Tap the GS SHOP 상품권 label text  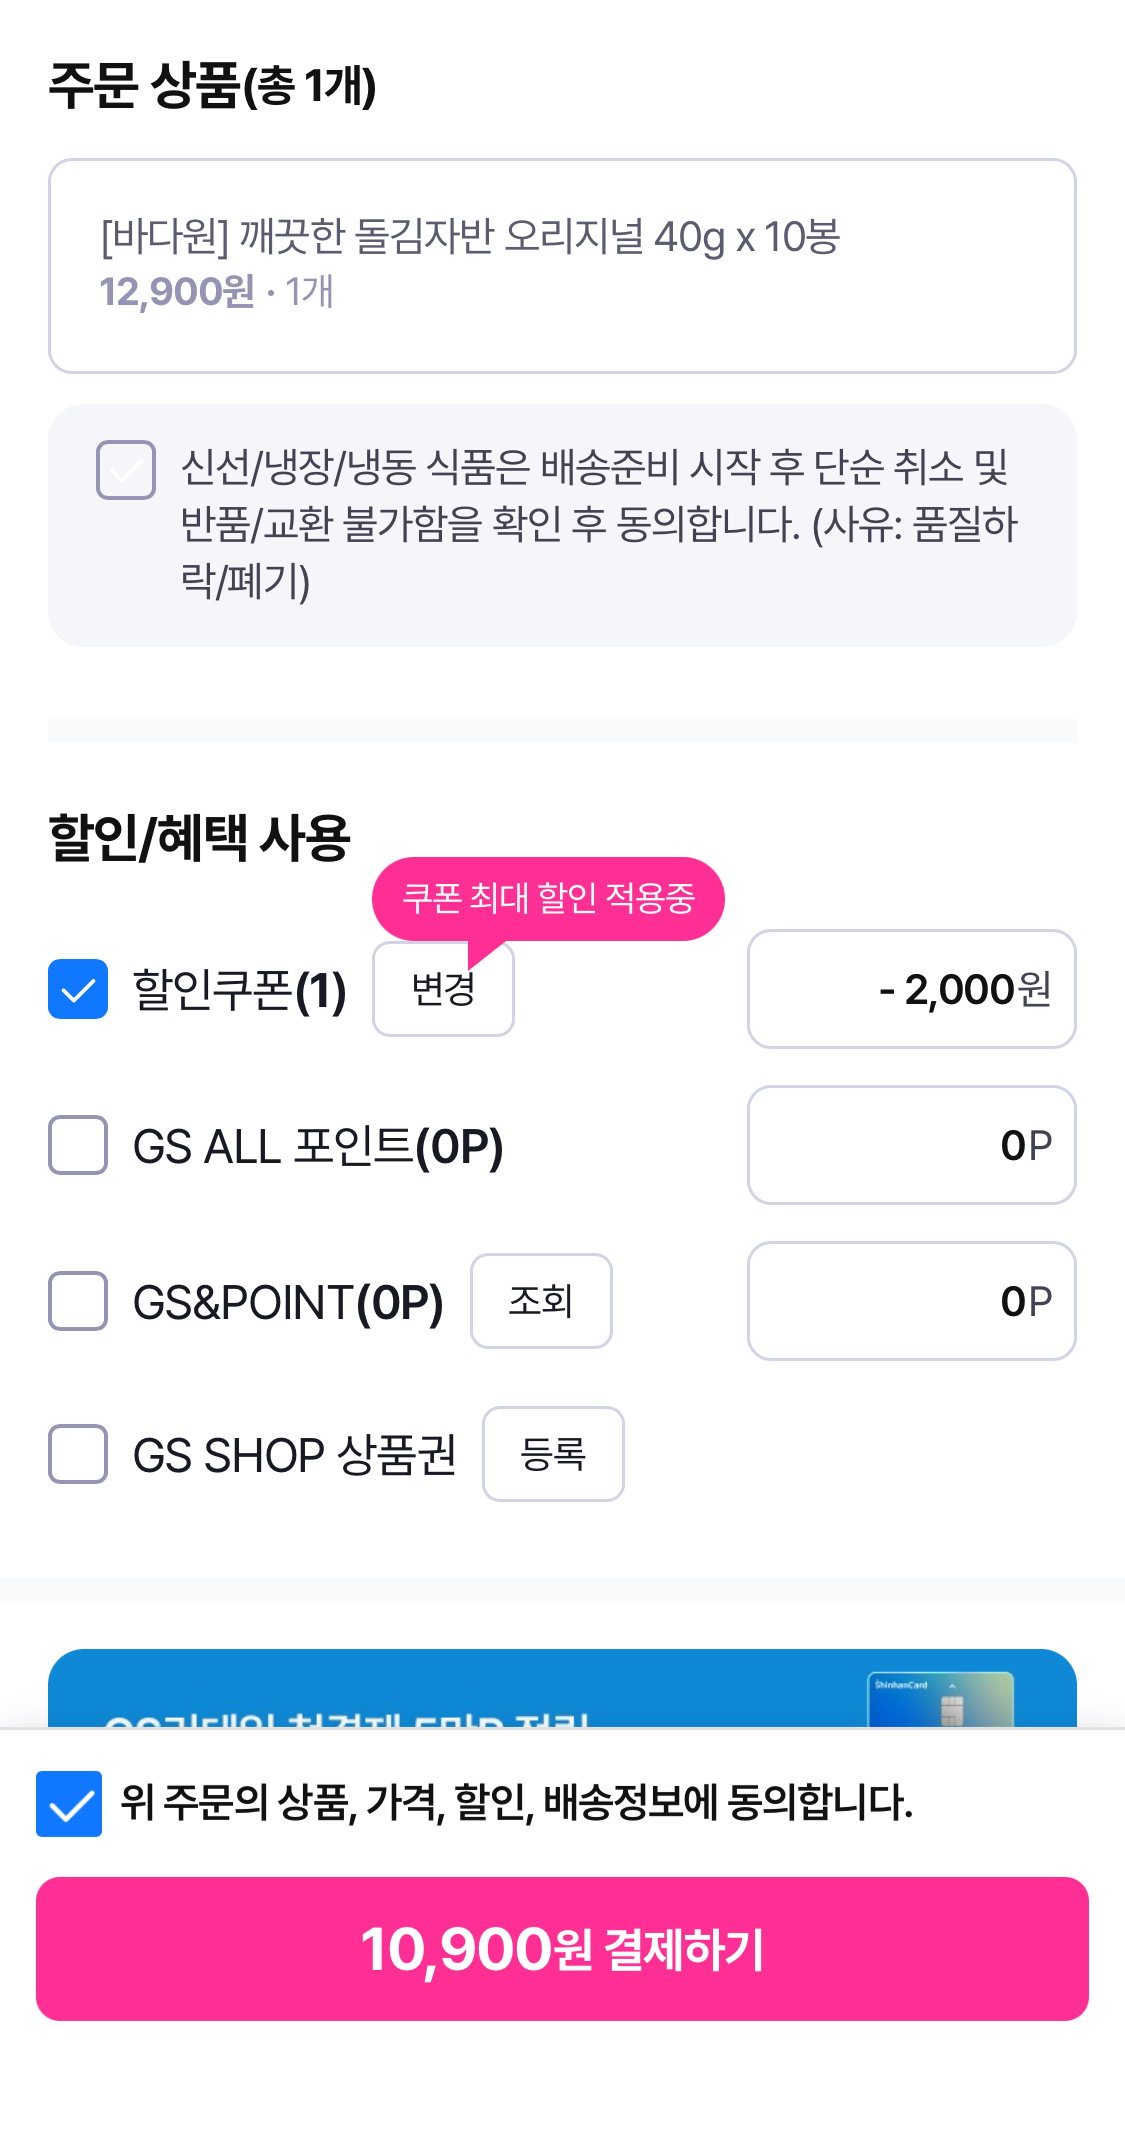295,1455
